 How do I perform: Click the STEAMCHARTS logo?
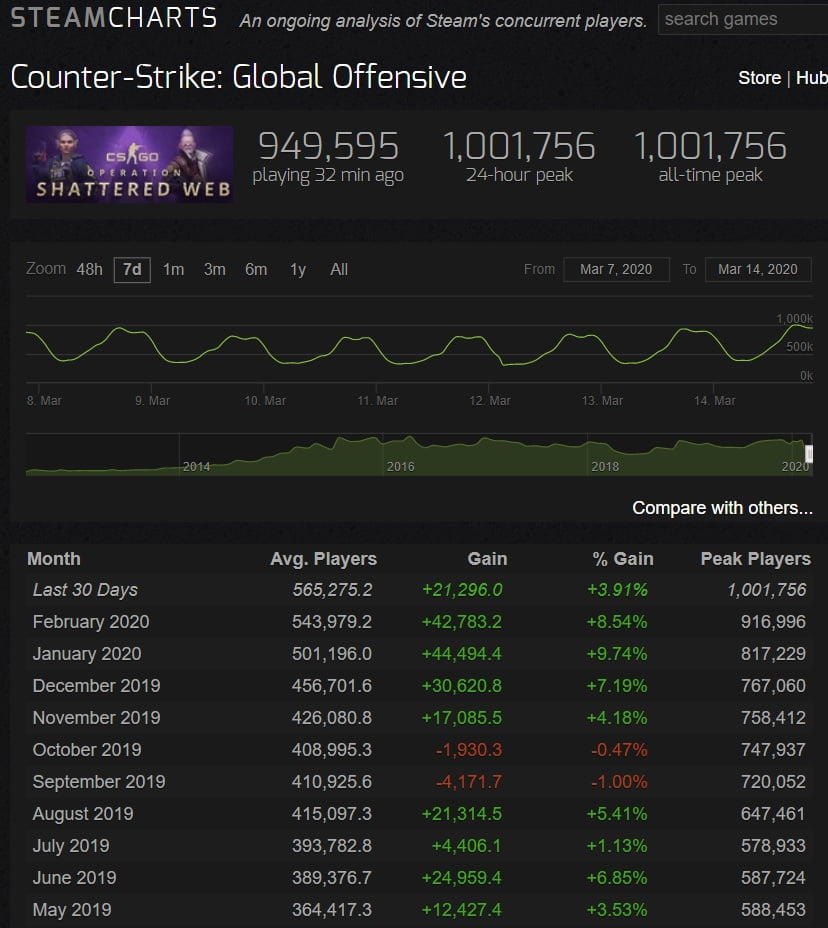[113, 18]
